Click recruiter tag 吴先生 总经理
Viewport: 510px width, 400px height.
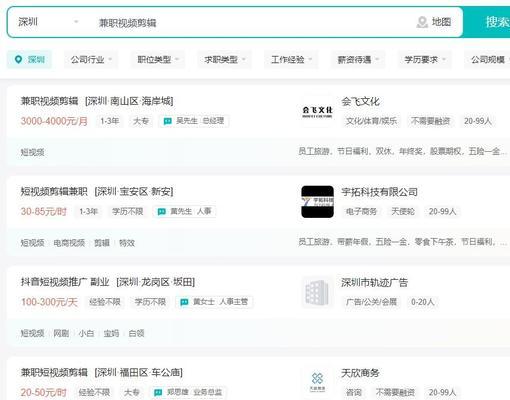pos(194,121)
